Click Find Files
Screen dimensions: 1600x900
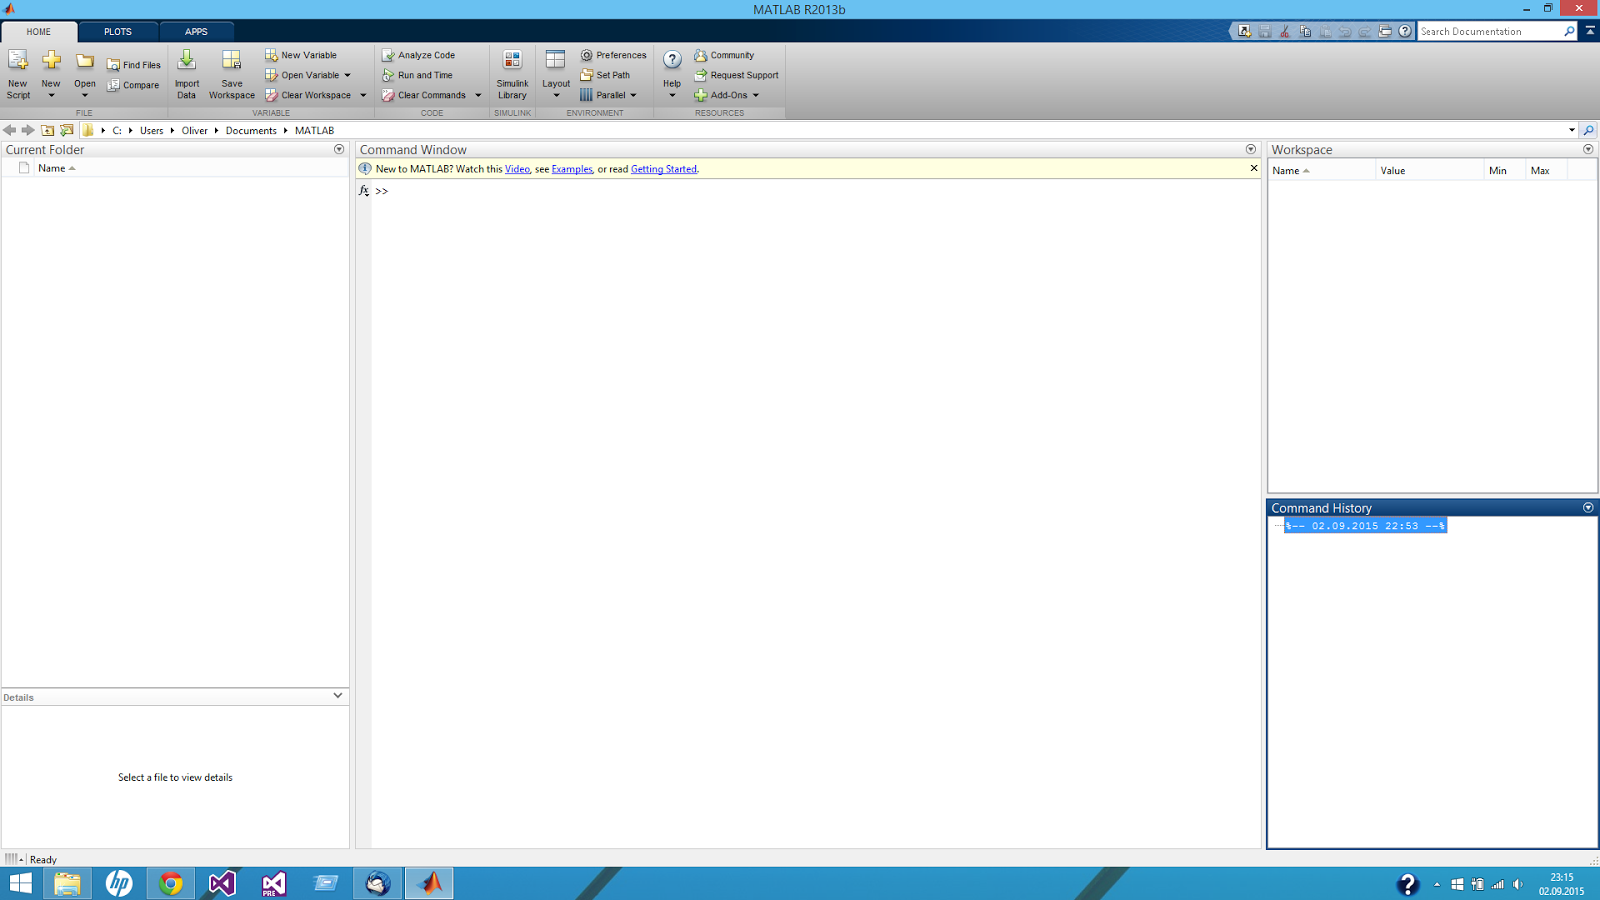(x=134, y=65)
